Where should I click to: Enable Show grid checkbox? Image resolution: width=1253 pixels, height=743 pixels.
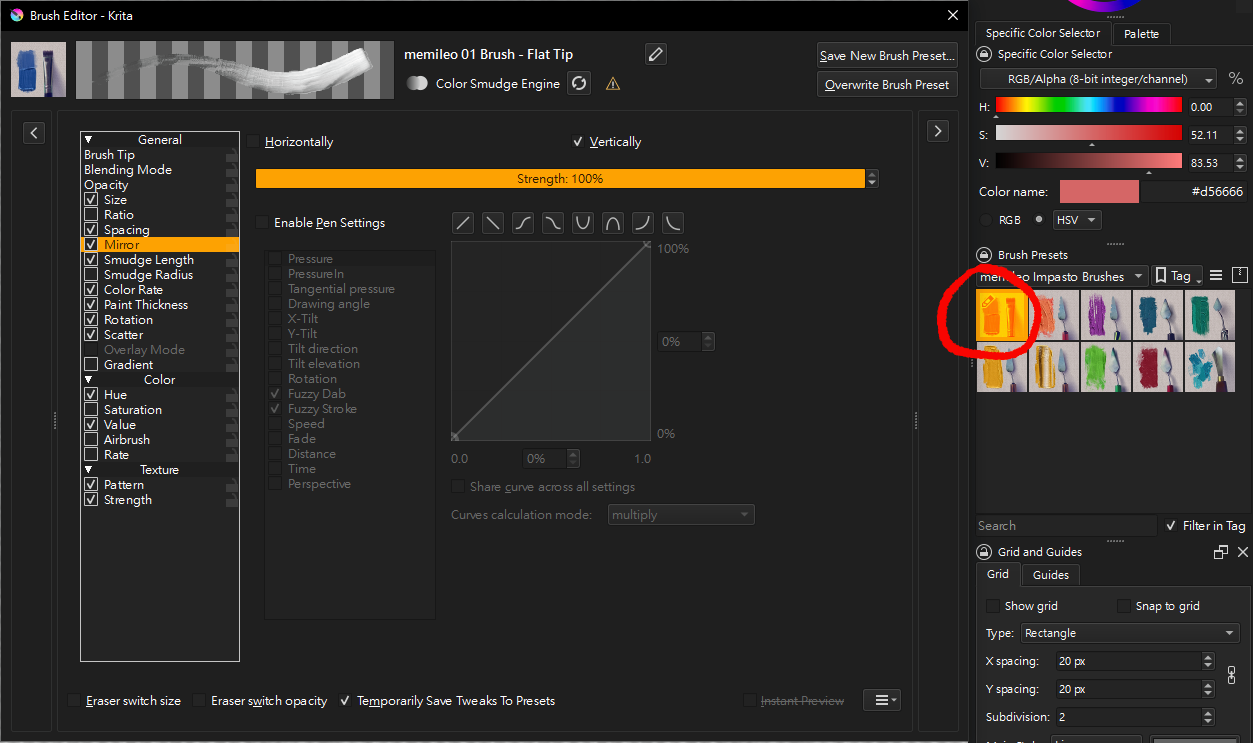tap(993, 606)
